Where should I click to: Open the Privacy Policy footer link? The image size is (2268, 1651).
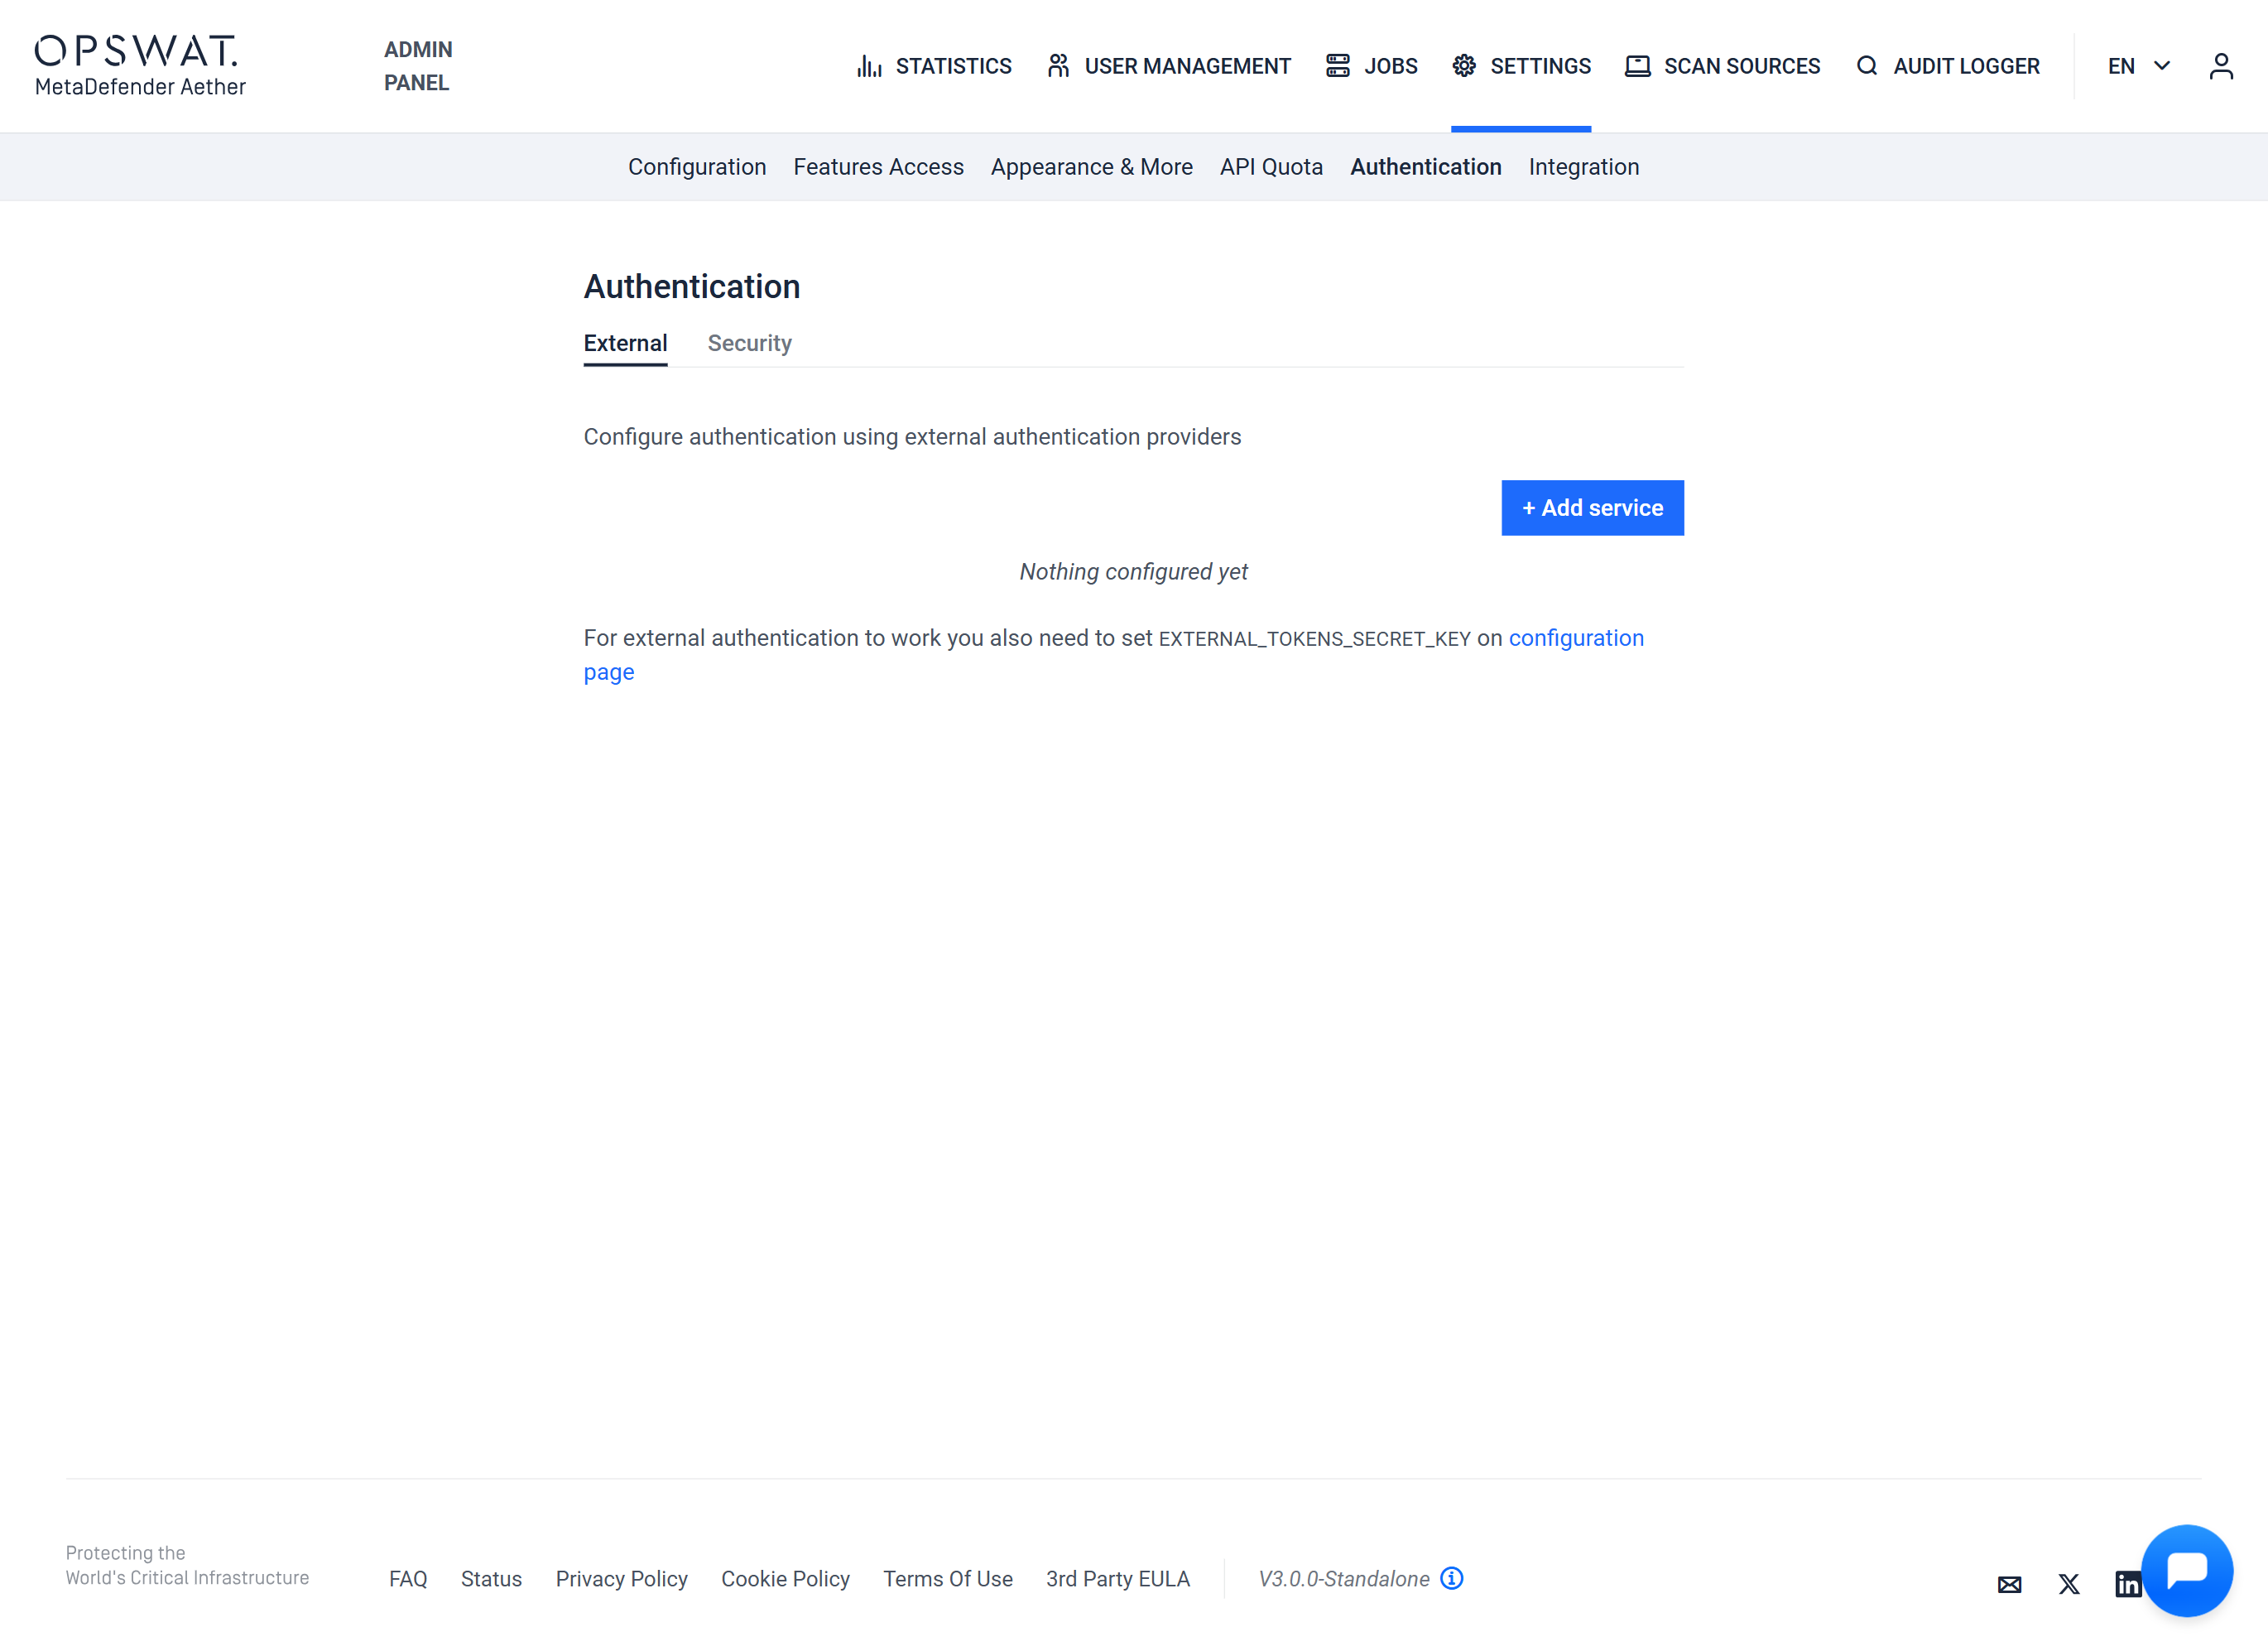tap(621, 1579)
